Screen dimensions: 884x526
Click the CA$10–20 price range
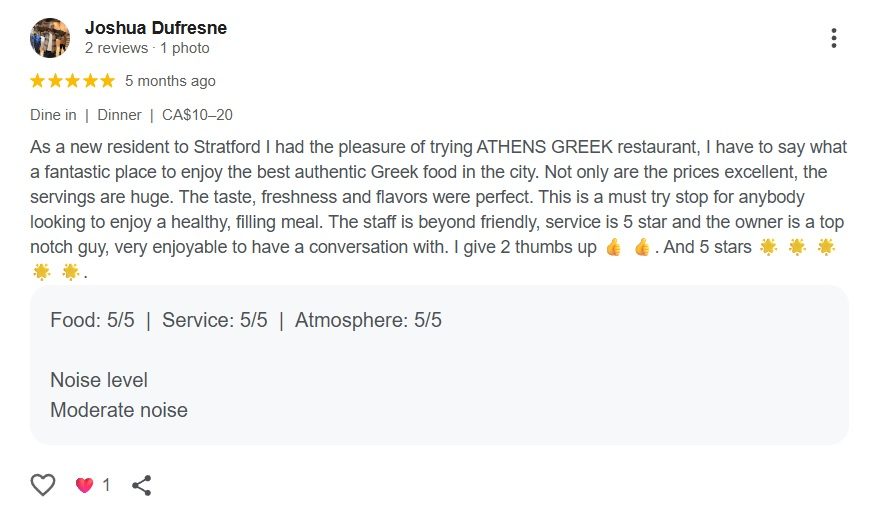tap(197, 115)
